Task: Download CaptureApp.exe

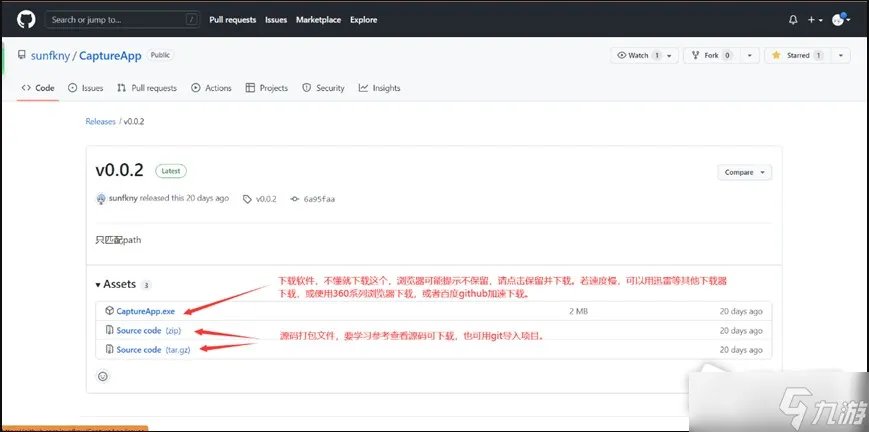Action: [x=145, y=311]
